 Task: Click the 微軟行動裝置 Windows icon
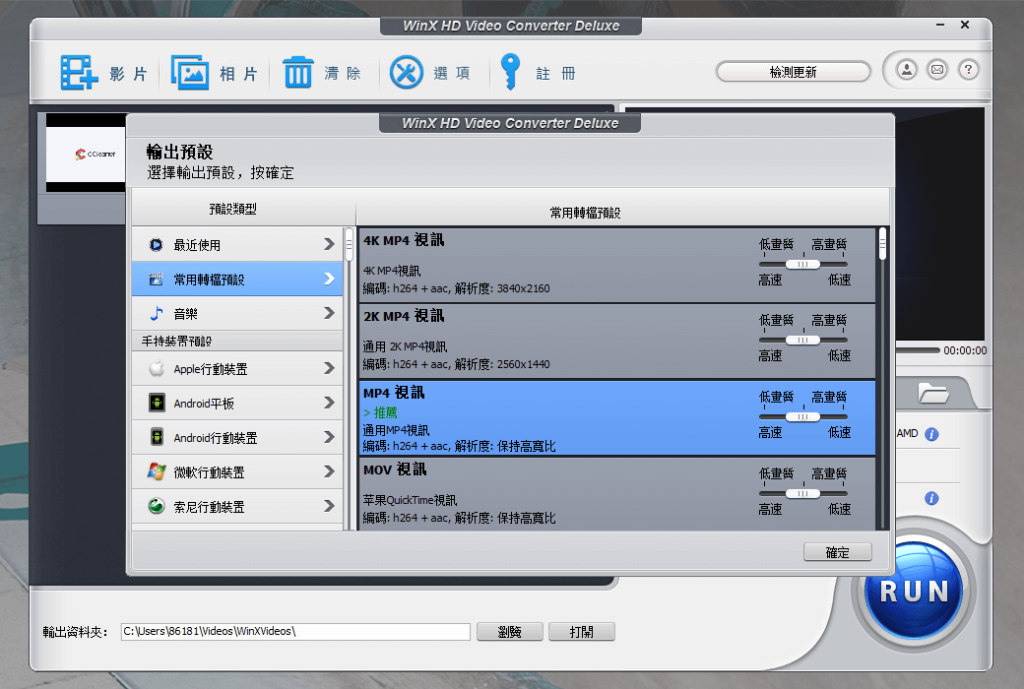coord(156,472)
